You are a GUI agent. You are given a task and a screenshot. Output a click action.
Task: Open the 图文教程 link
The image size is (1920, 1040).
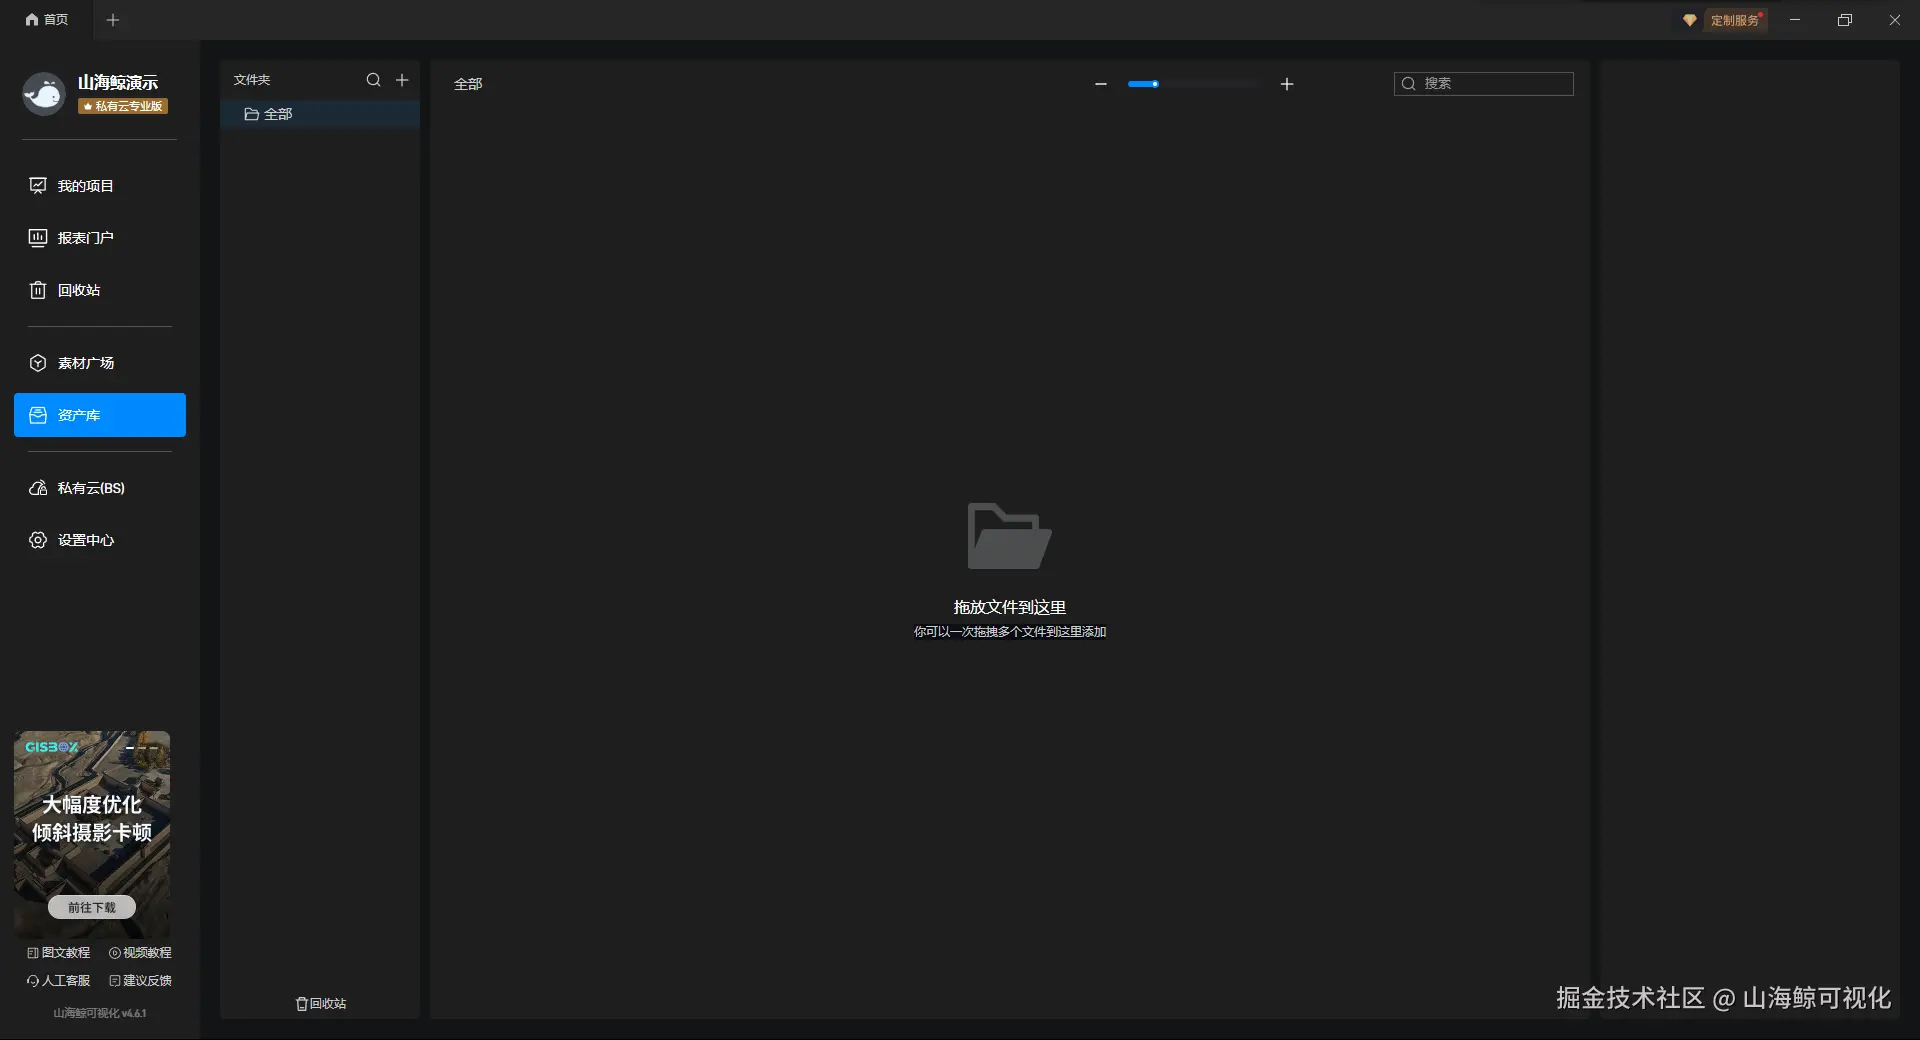point(59,953)
